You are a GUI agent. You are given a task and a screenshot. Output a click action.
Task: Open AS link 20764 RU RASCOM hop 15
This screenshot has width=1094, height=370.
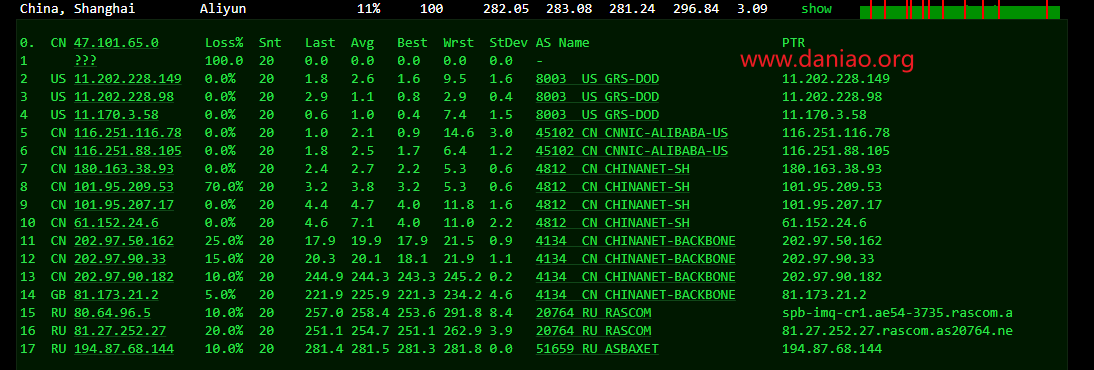click(594, 313)
